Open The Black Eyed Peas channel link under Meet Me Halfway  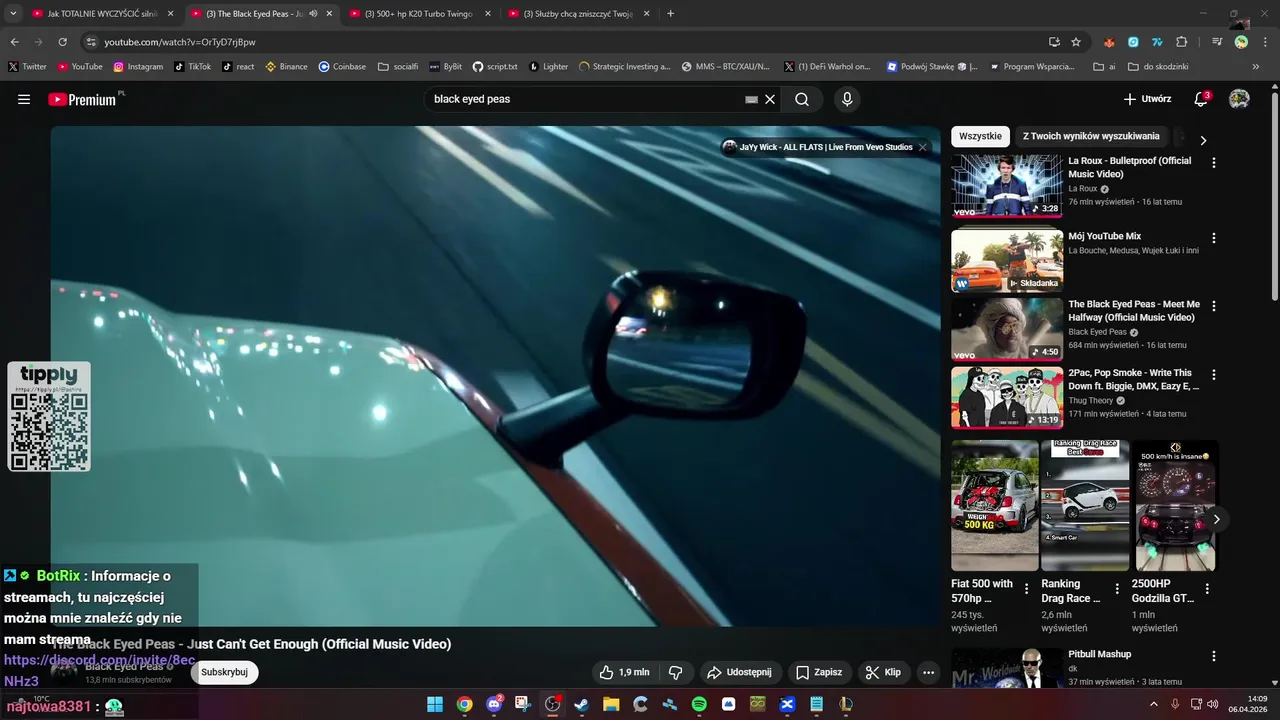pos(1097,332)
